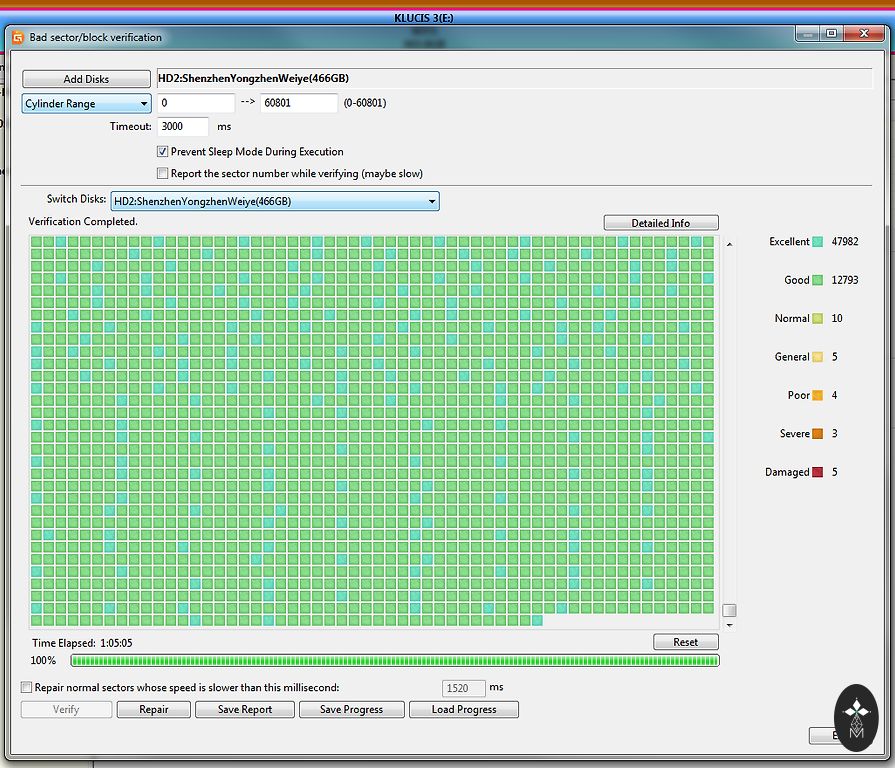
Task: Click the Save Report button
Action: pos(245,709)
